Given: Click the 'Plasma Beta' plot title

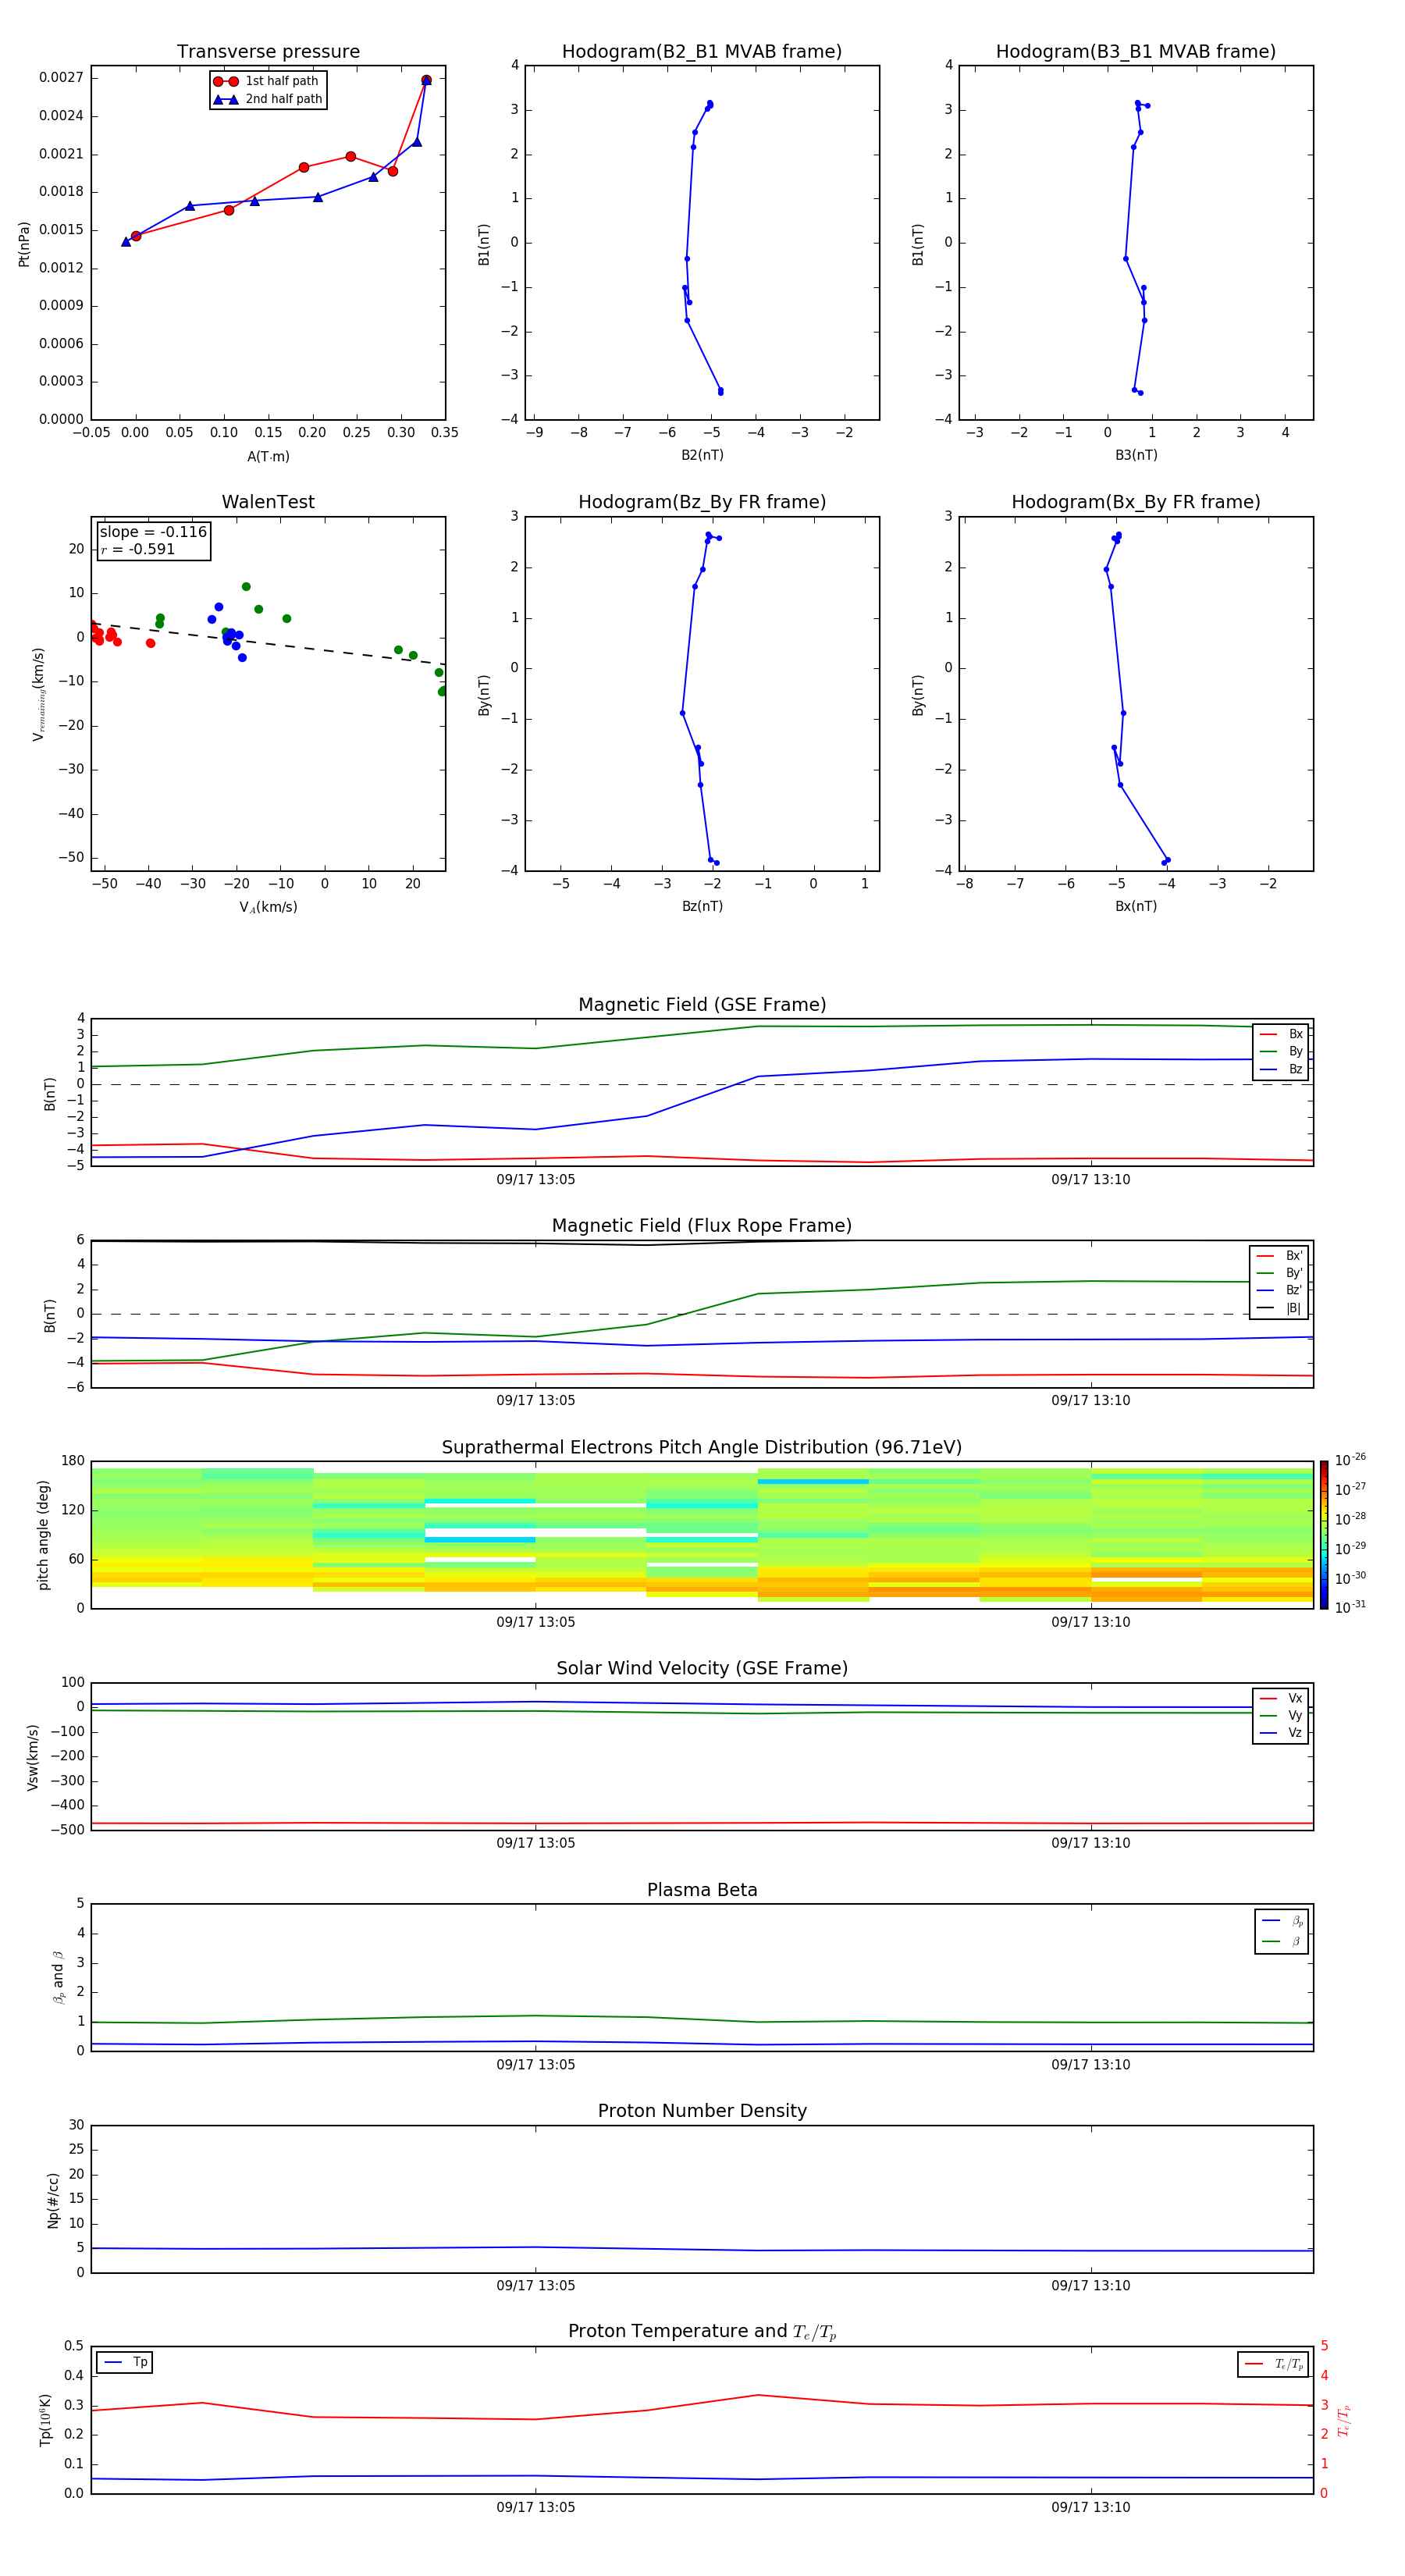Looking at the screenshot, I should coord(702,1891).
